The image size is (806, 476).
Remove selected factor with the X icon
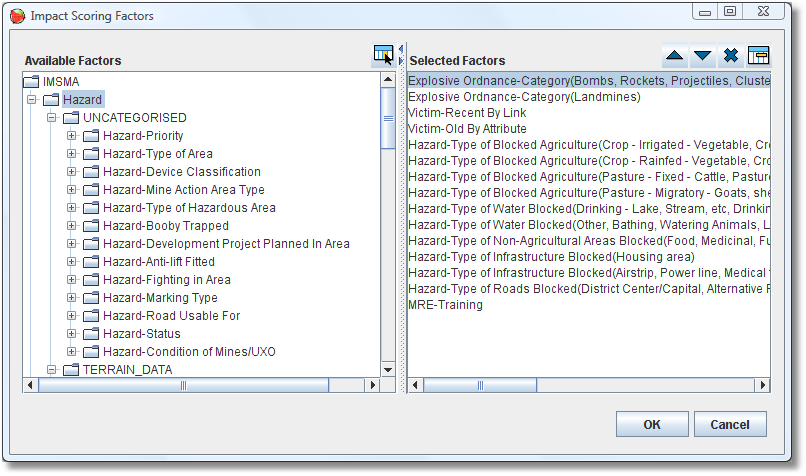coord(731,56)
